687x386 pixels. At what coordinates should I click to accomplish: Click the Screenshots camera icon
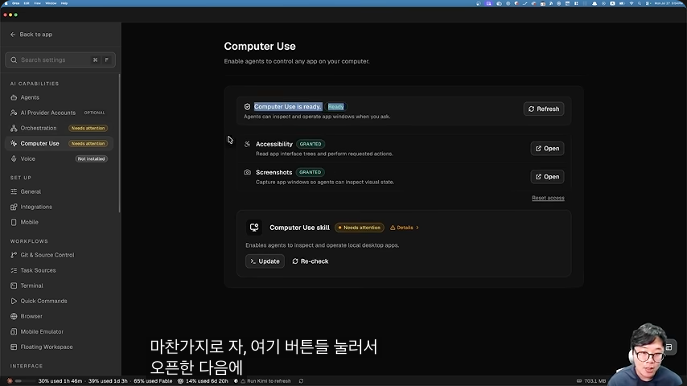(x=247, y=172)
